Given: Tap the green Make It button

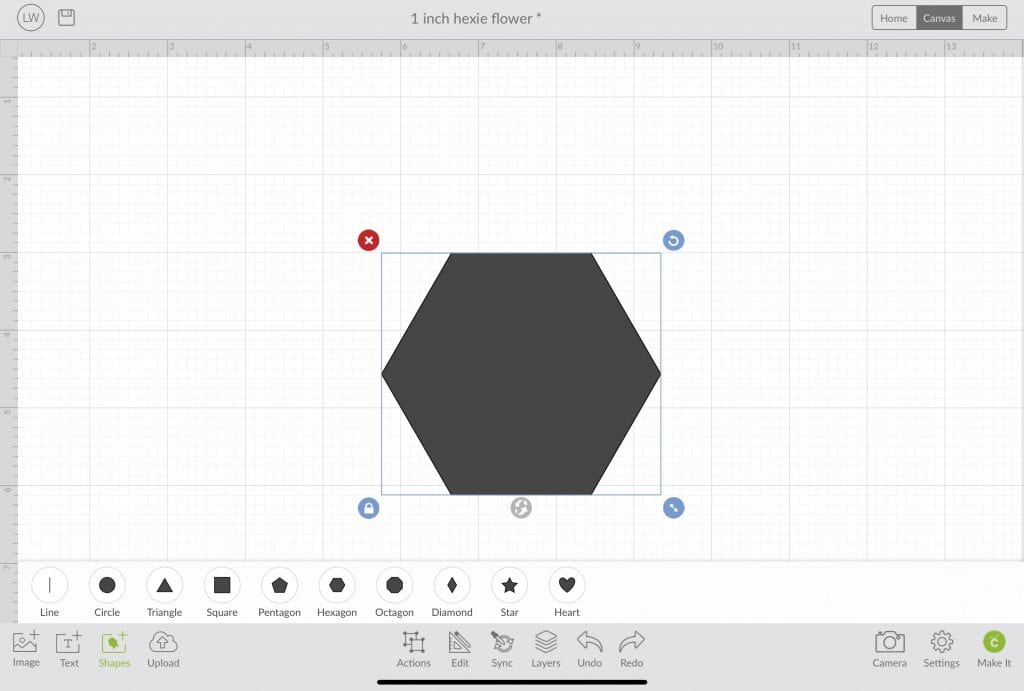Looking at the screenshot, I should click(x=994, y=649).
